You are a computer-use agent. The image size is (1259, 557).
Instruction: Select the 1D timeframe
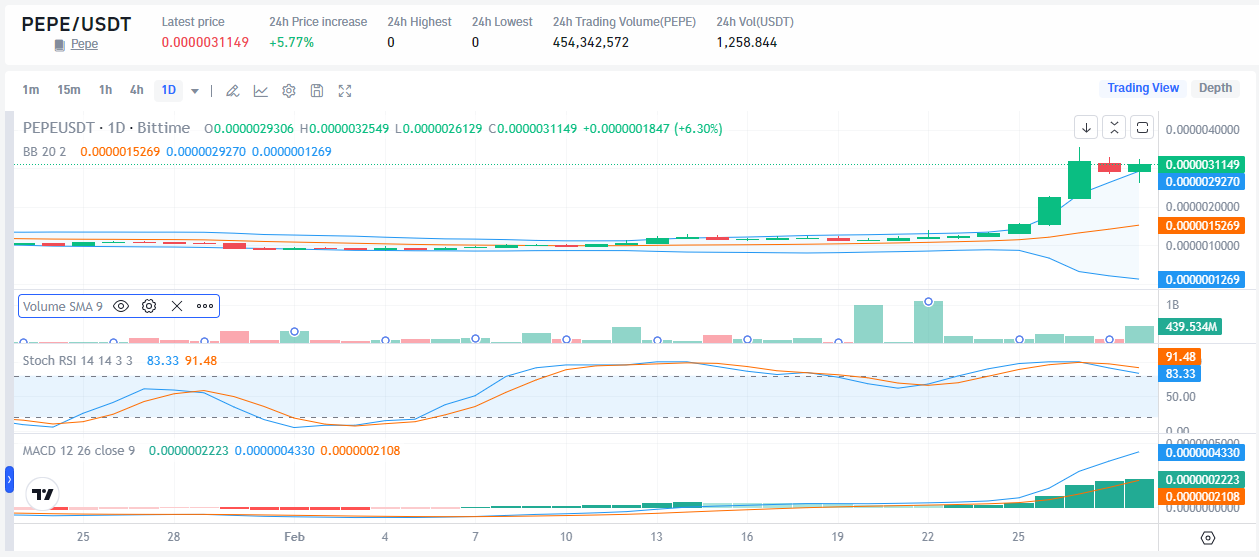tap(169, 90)
